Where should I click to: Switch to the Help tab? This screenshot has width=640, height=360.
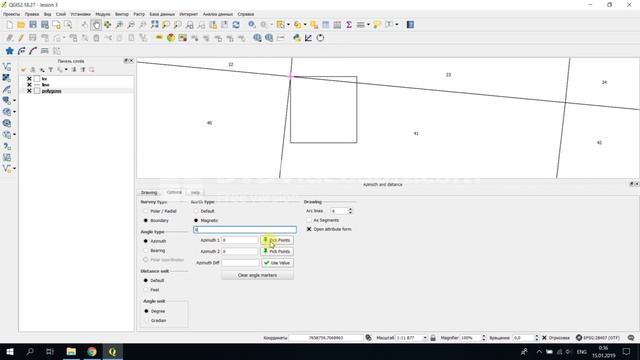tap(195, 192)
